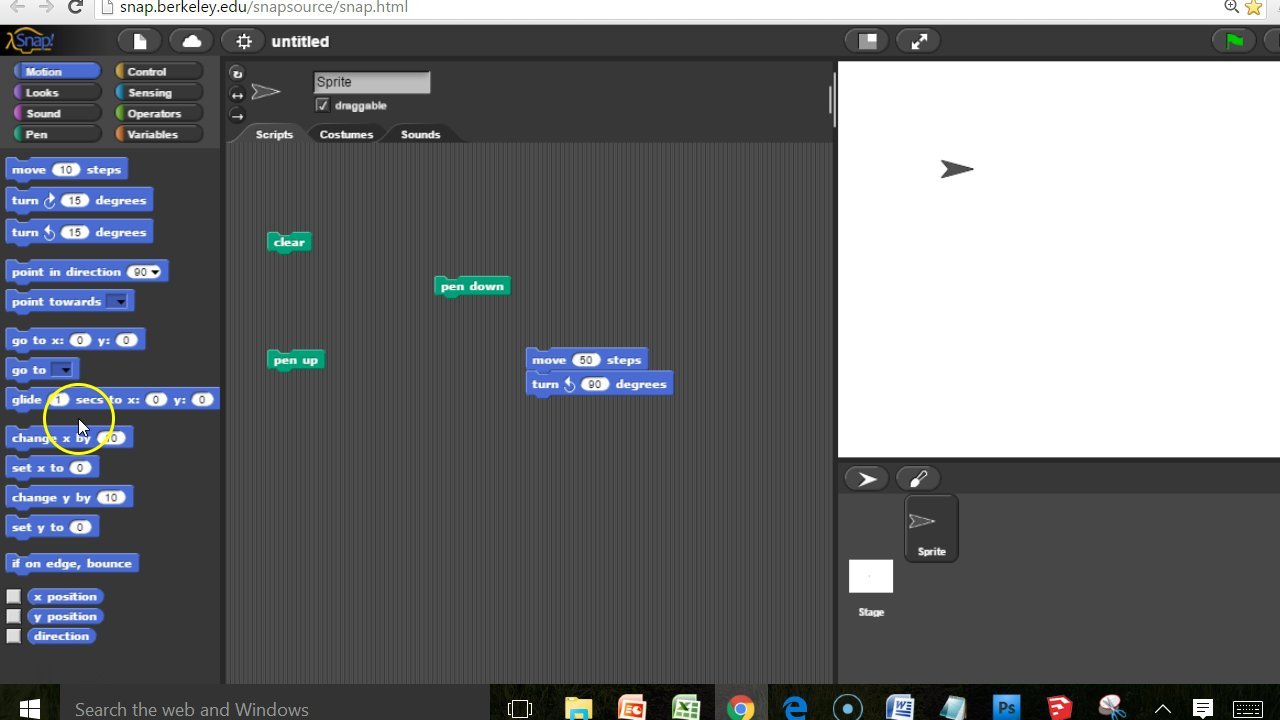Select the Pen category button
1280x720 pixels.
click(x=55, y=134)
